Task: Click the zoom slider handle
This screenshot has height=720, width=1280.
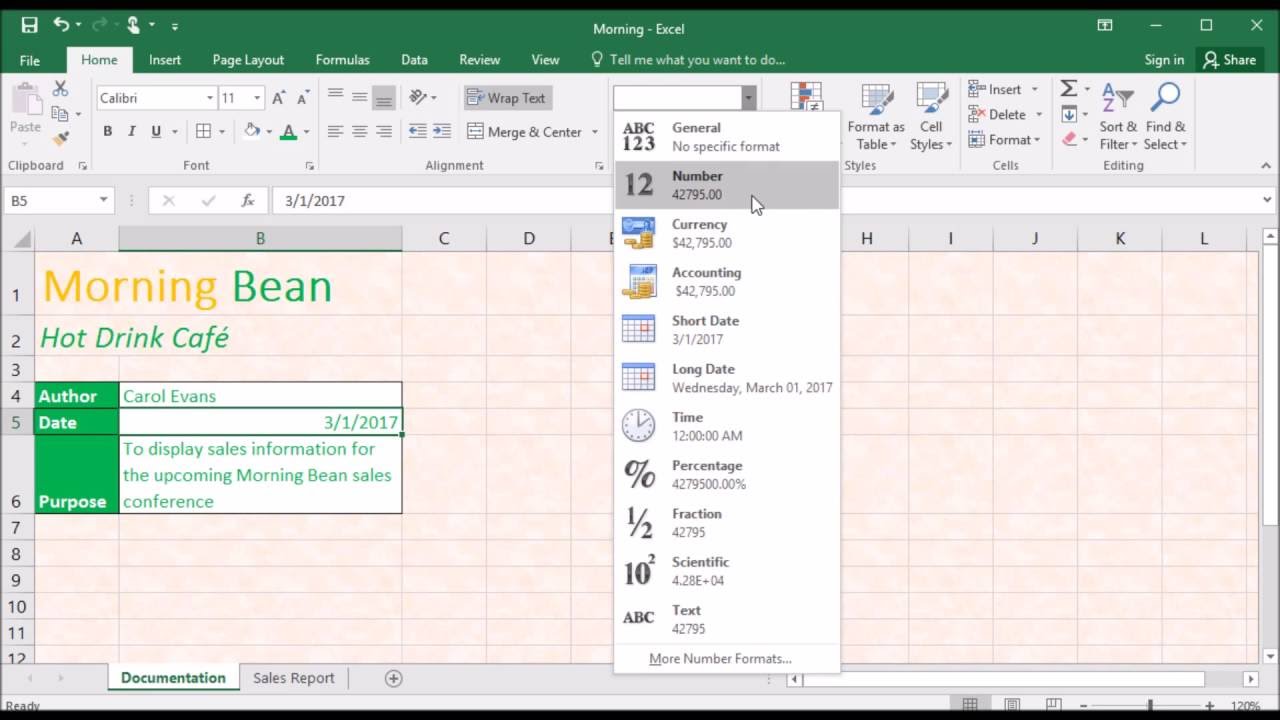Action: coord(1149,706)
